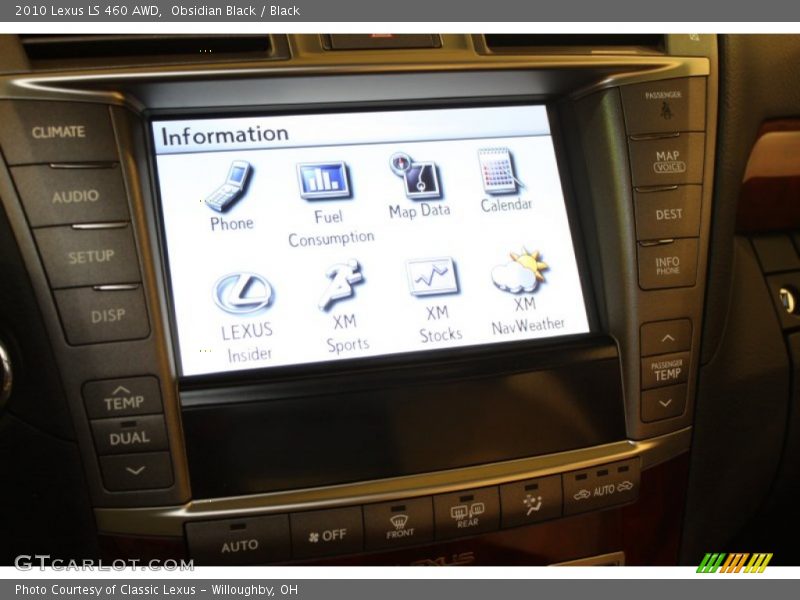The height and width of the screenshot is (600, 800).
Task: Lower driver temperature with down arrow
Action: (136, 470)
